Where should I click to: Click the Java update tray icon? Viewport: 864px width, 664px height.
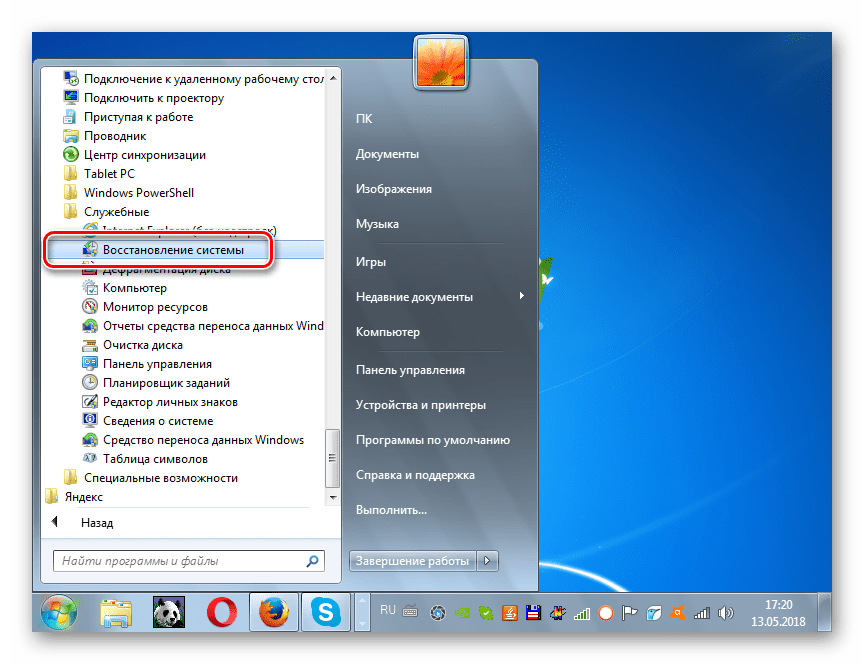click(510, 612)
